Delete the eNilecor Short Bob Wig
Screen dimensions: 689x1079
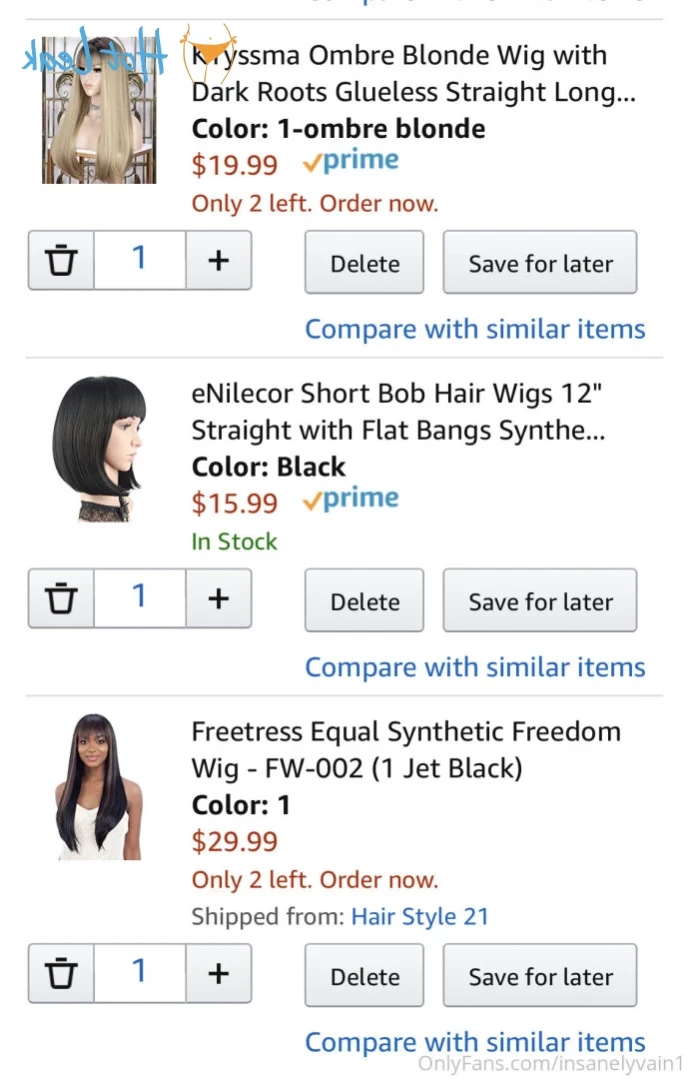tap(364, 601)
